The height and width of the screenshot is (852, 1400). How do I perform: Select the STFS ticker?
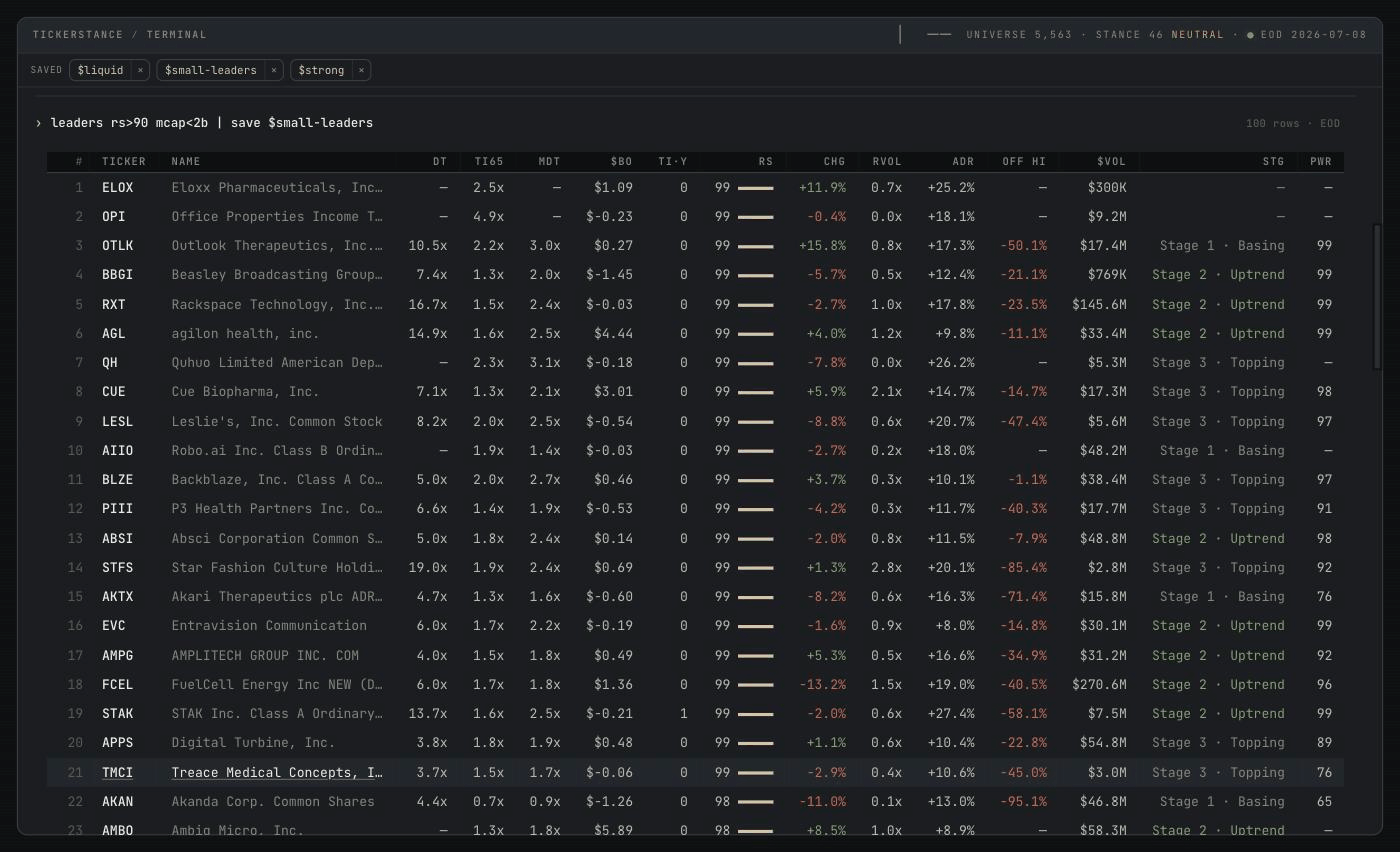point(117,567)
